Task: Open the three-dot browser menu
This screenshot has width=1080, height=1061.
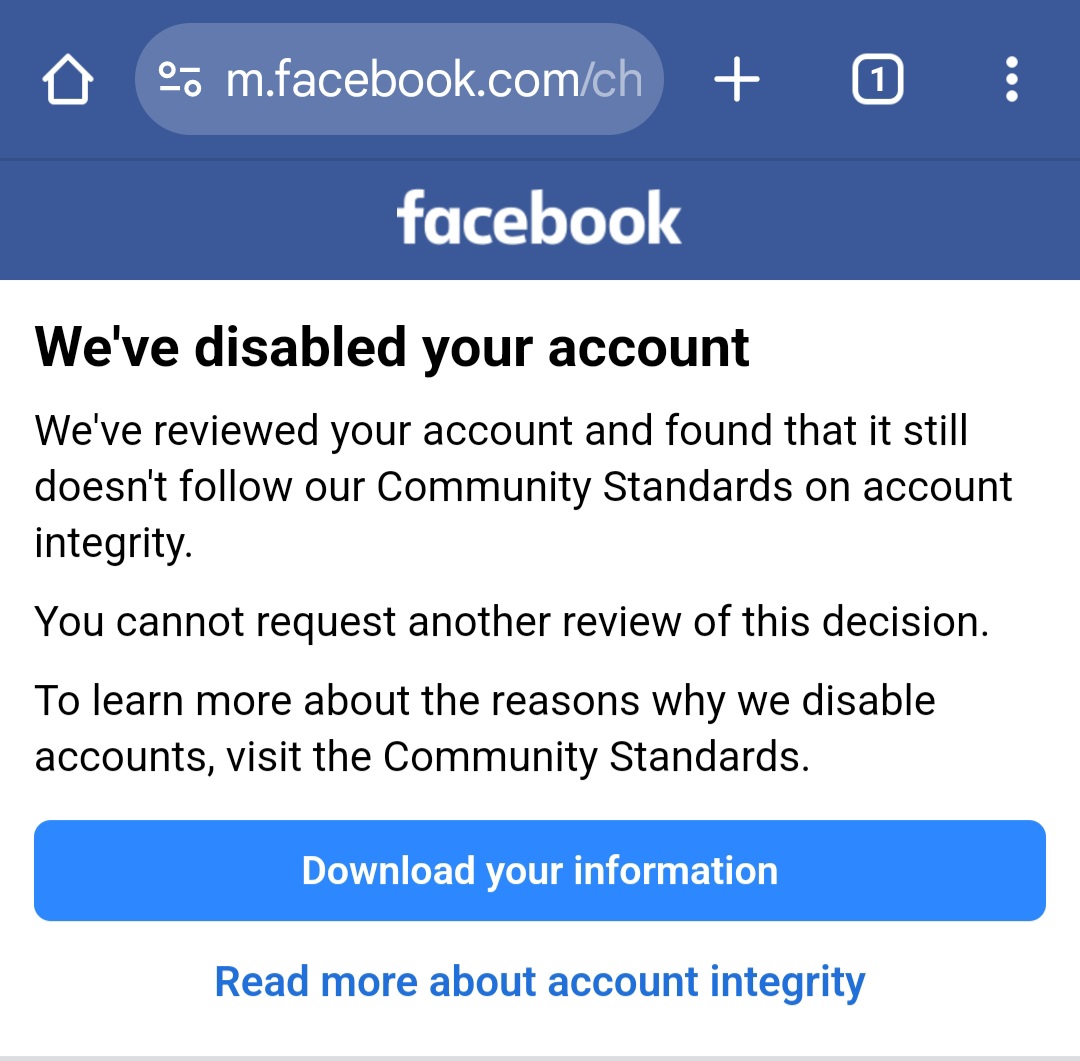Action: pos(1011,79)
